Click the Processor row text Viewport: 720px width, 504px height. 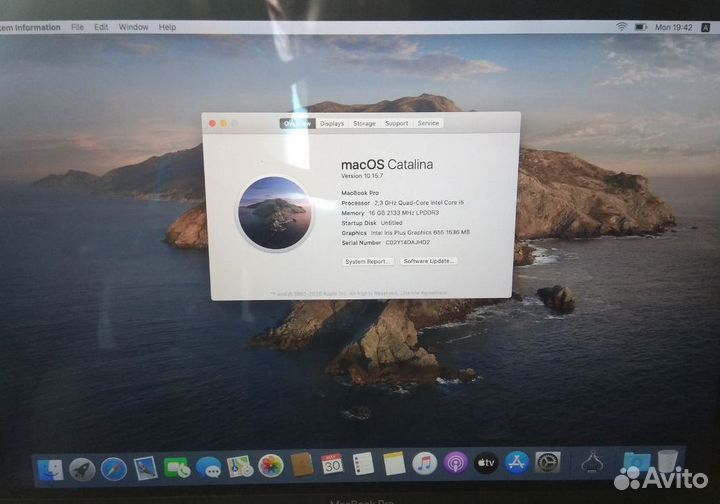(403, 202)
